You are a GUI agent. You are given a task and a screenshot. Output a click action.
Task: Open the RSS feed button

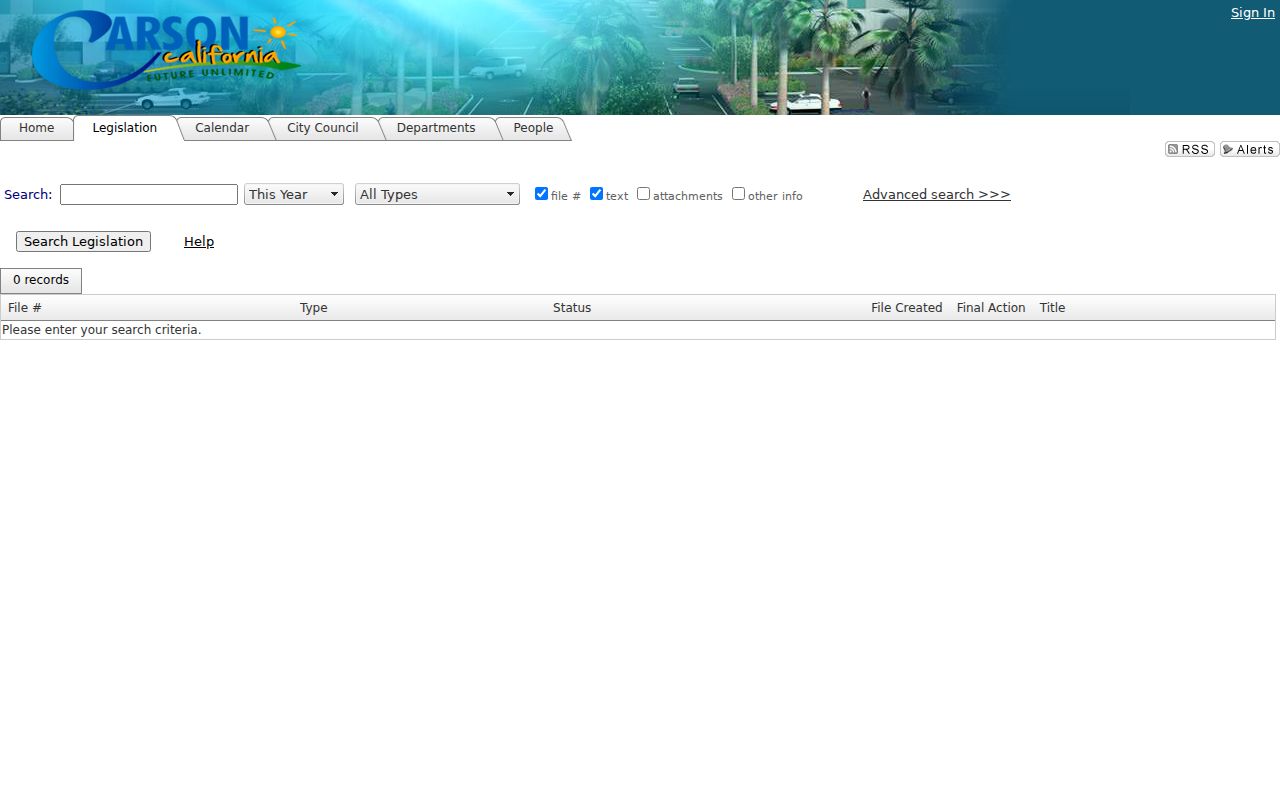pyautogui.click(x=1190, y=149)
